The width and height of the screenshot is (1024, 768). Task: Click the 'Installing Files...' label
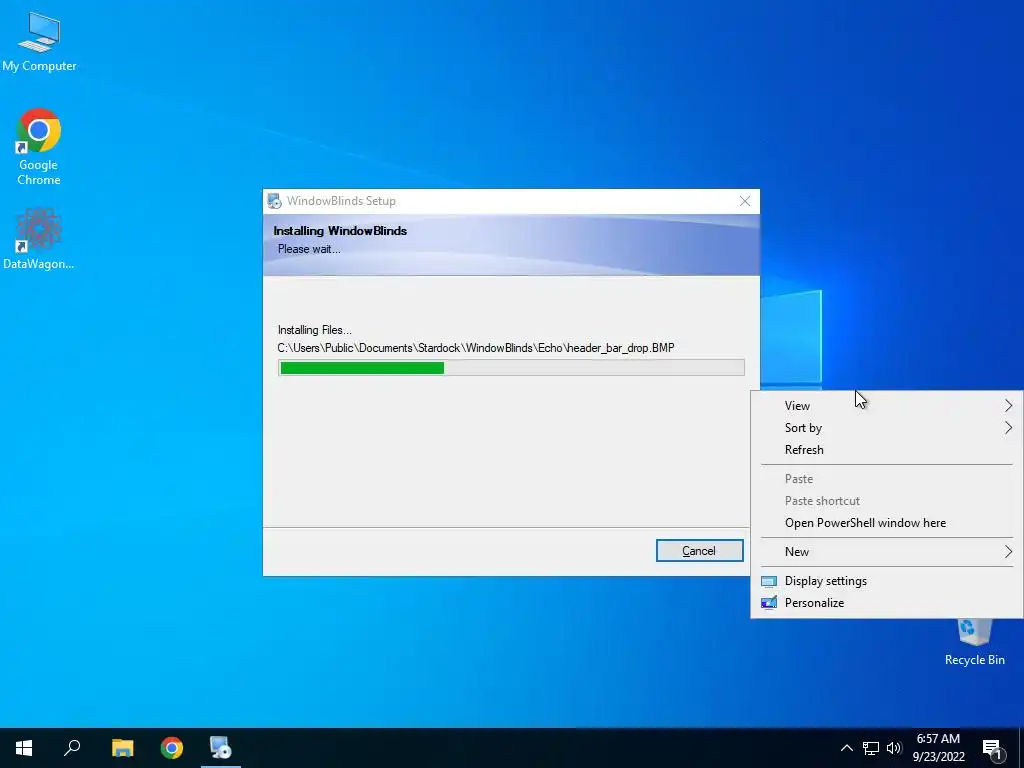pos(315,330)
